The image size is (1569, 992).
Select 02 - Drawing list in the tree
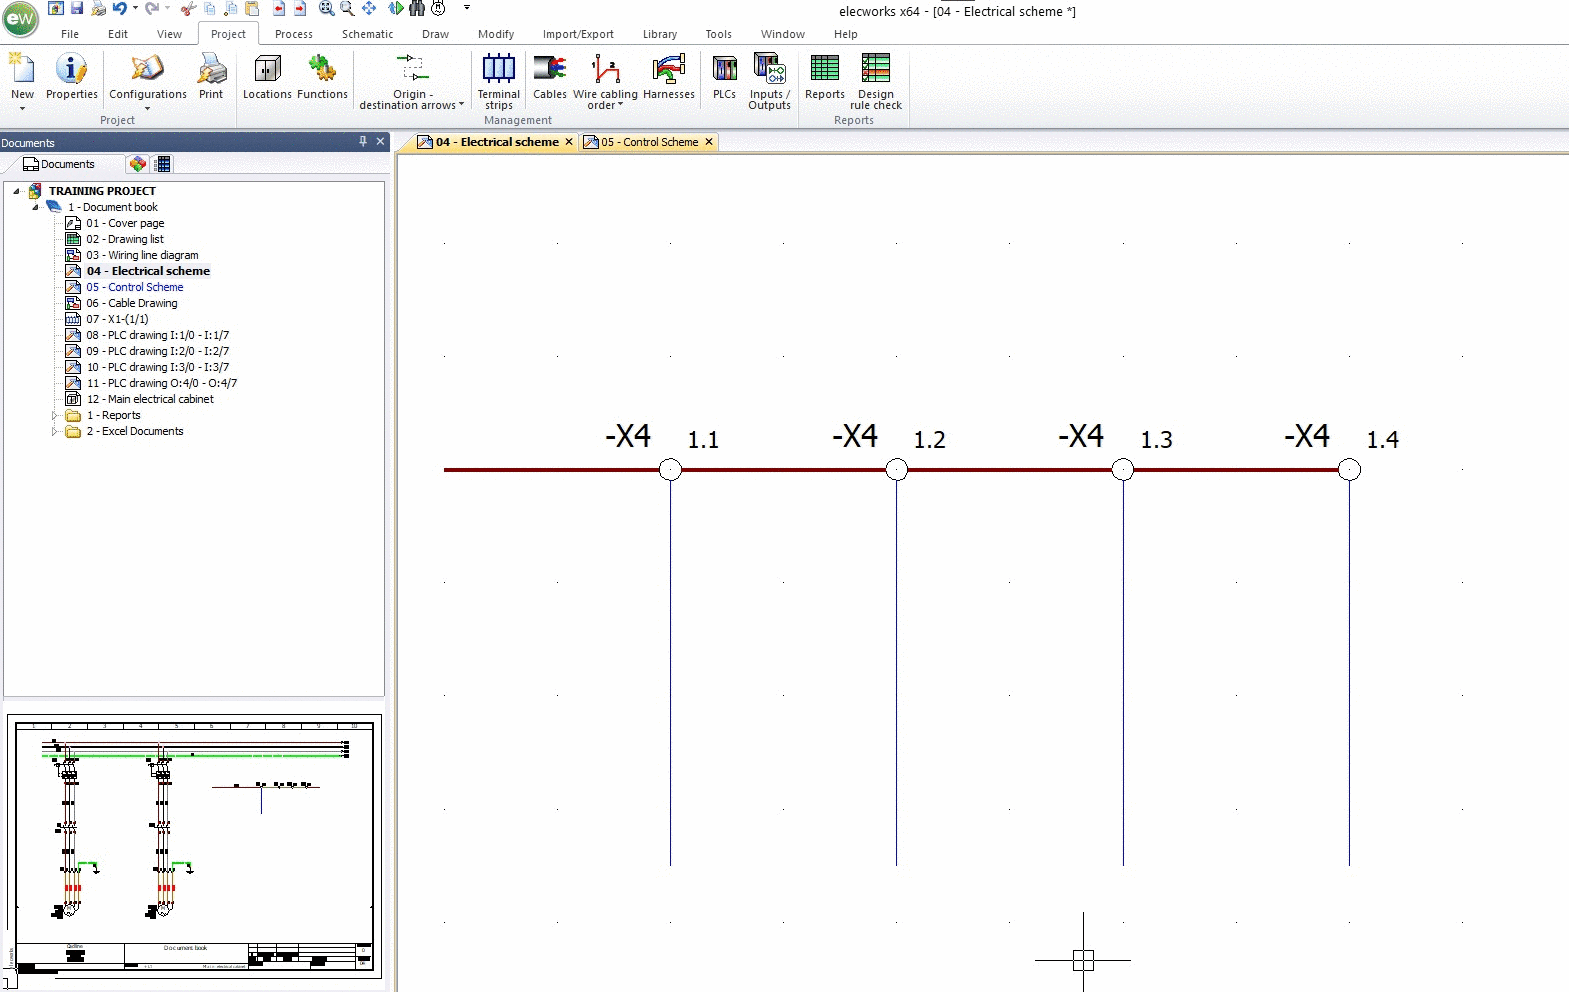point(125,239)
